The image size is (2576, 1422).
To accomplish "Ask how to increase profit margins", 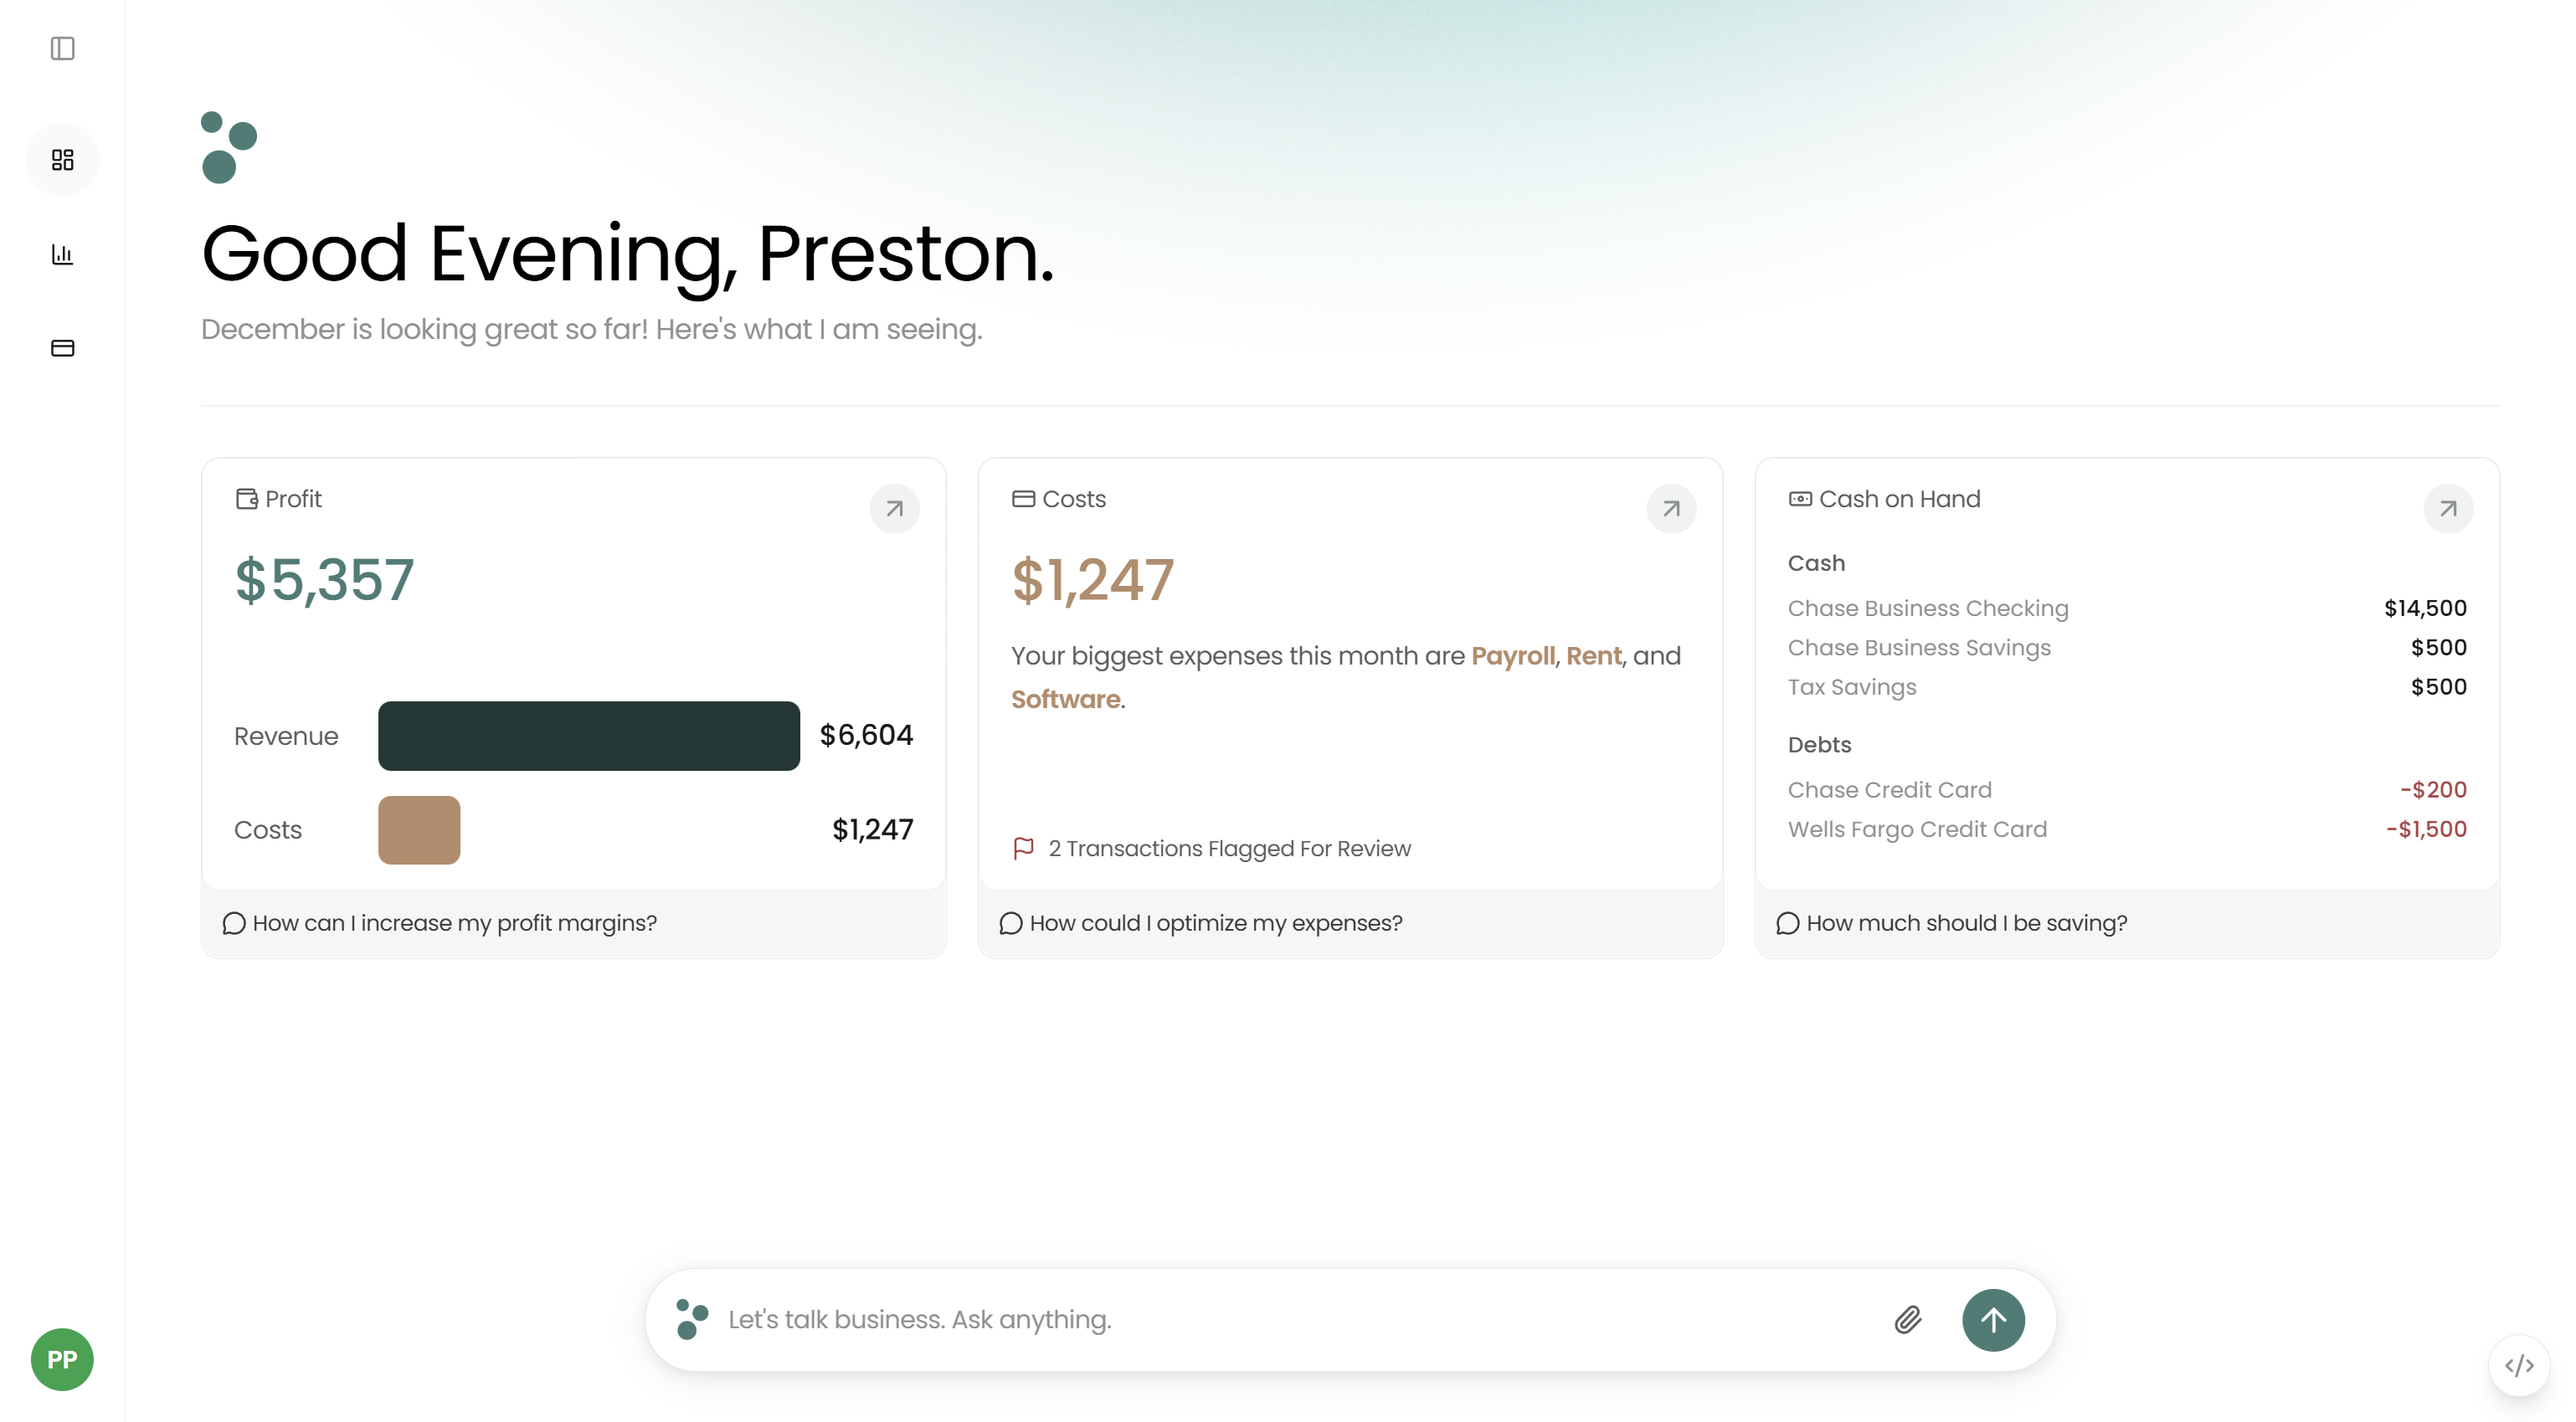I will coord(453,923).
